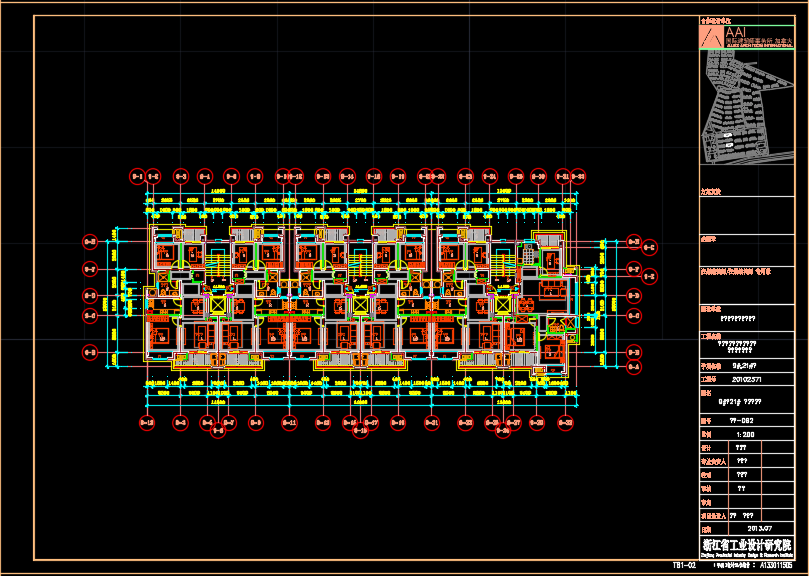Click the sheet label "TB1-02"
This screenshot has height=576, width=809.
[684, 565]
